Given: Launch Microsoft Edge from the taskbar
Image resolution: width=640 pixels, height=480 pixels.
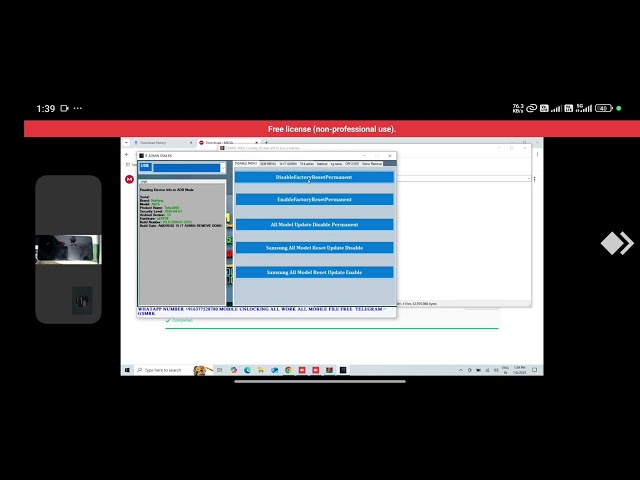Looking at the screenshot, I should (247, 370).
